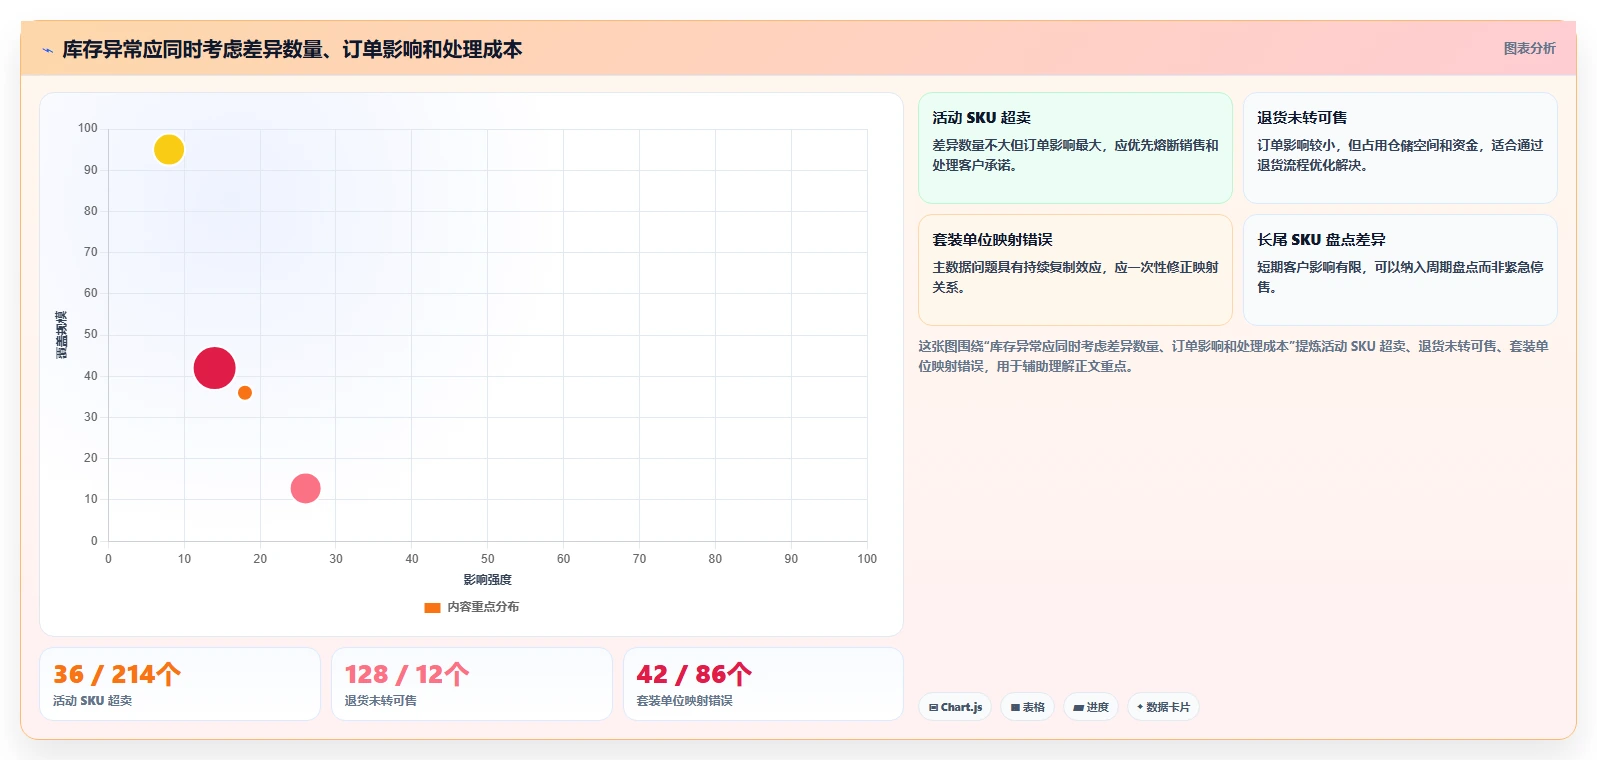The image size is (1597, 760).
Task: Click description 主数据问题具有持续复制效应
Action: pos(1075,277)
